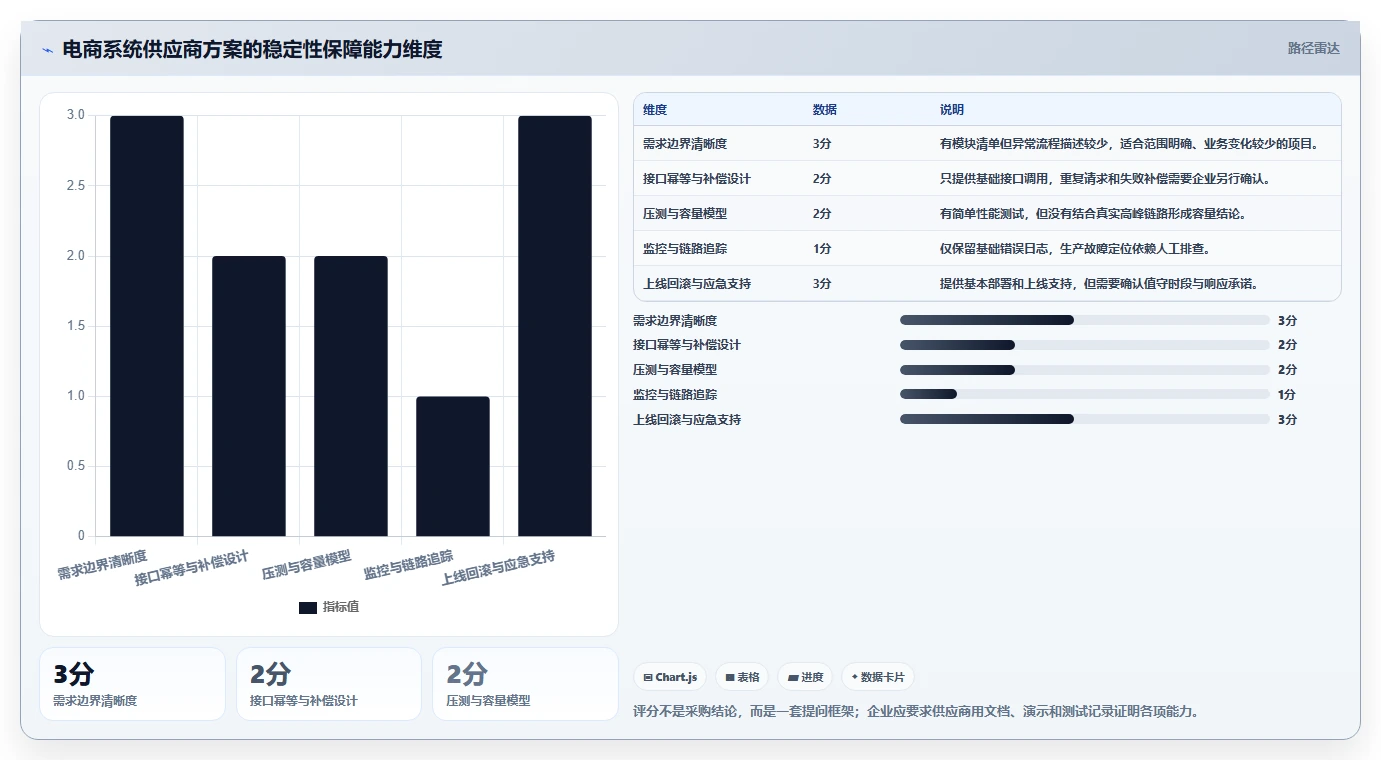The image size is (1381, 760).
Task: Click x-axis label 接口幂等与补偿设计
Action: click(x=192, y=568)
